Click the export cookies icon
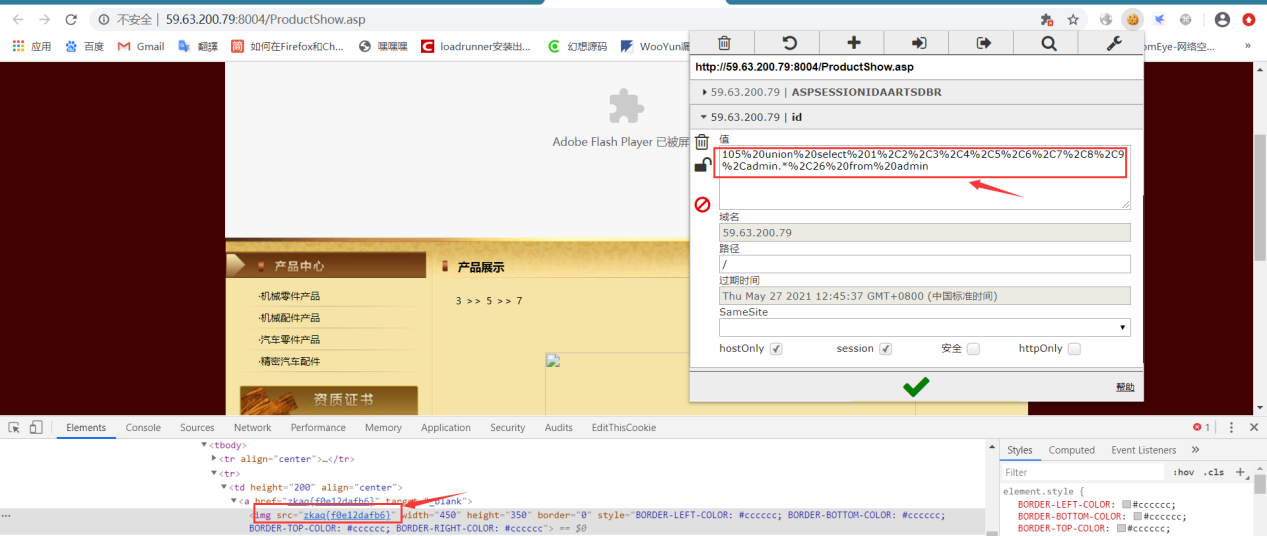Screen dimensions: 1267x536 click(x=983, y=43)
